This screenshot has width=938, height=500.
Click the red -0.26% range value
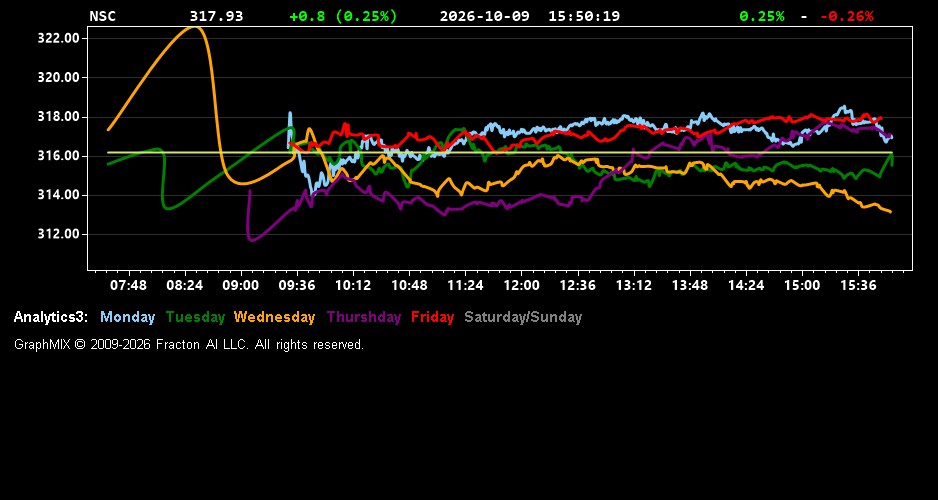coord(846,16)
